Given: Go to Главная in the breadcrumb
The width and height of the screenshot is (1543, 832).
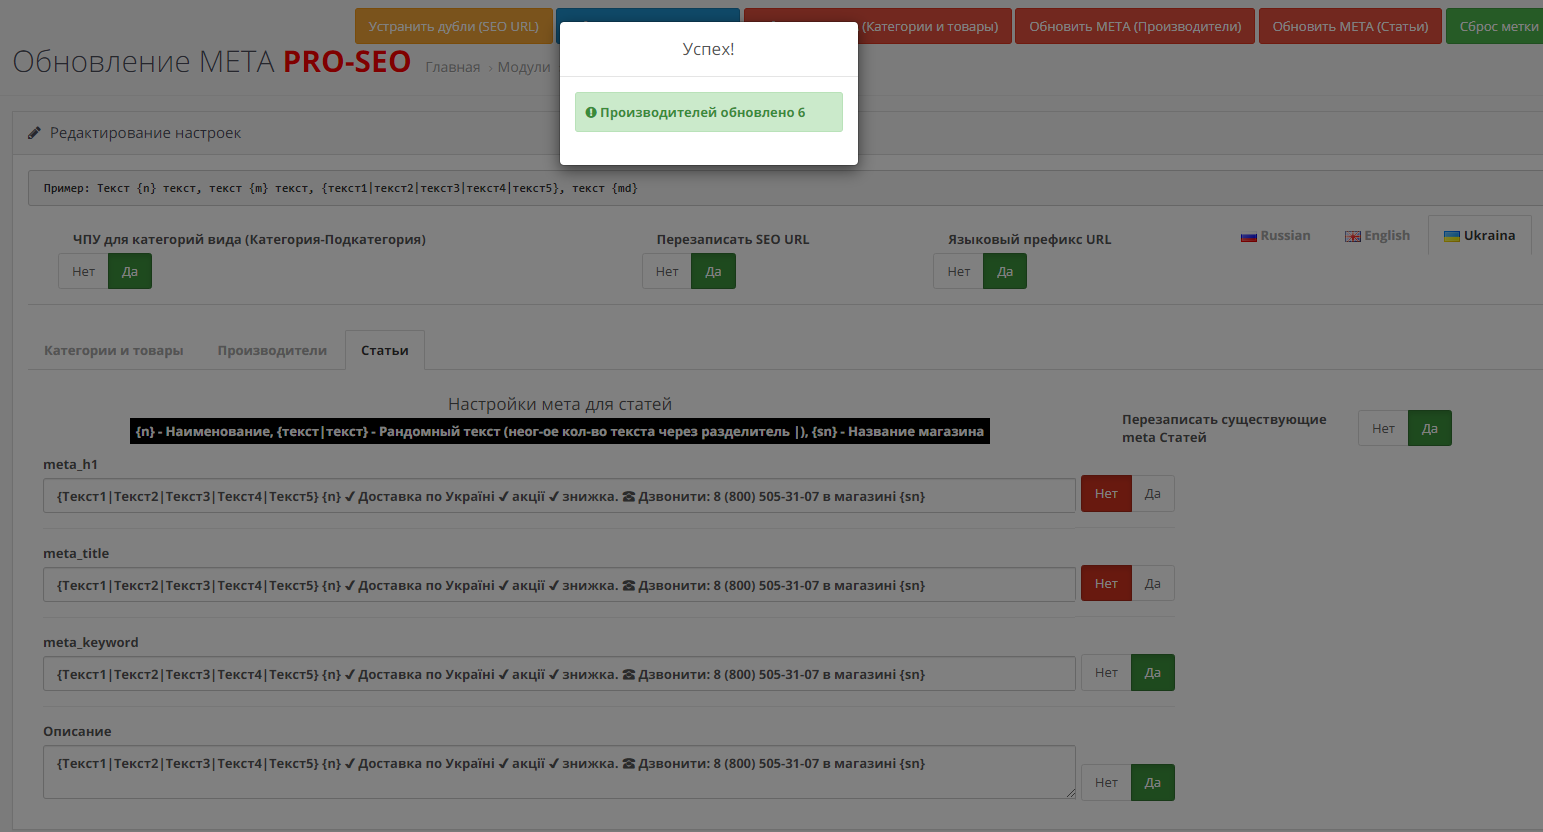Looking at the screenshot, I should [452, 67].
